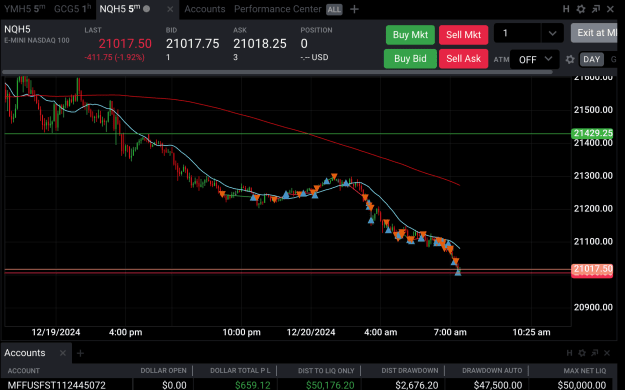Click the ask price 21018.25
Screen dimensions: 625x390
coord(259,43)
